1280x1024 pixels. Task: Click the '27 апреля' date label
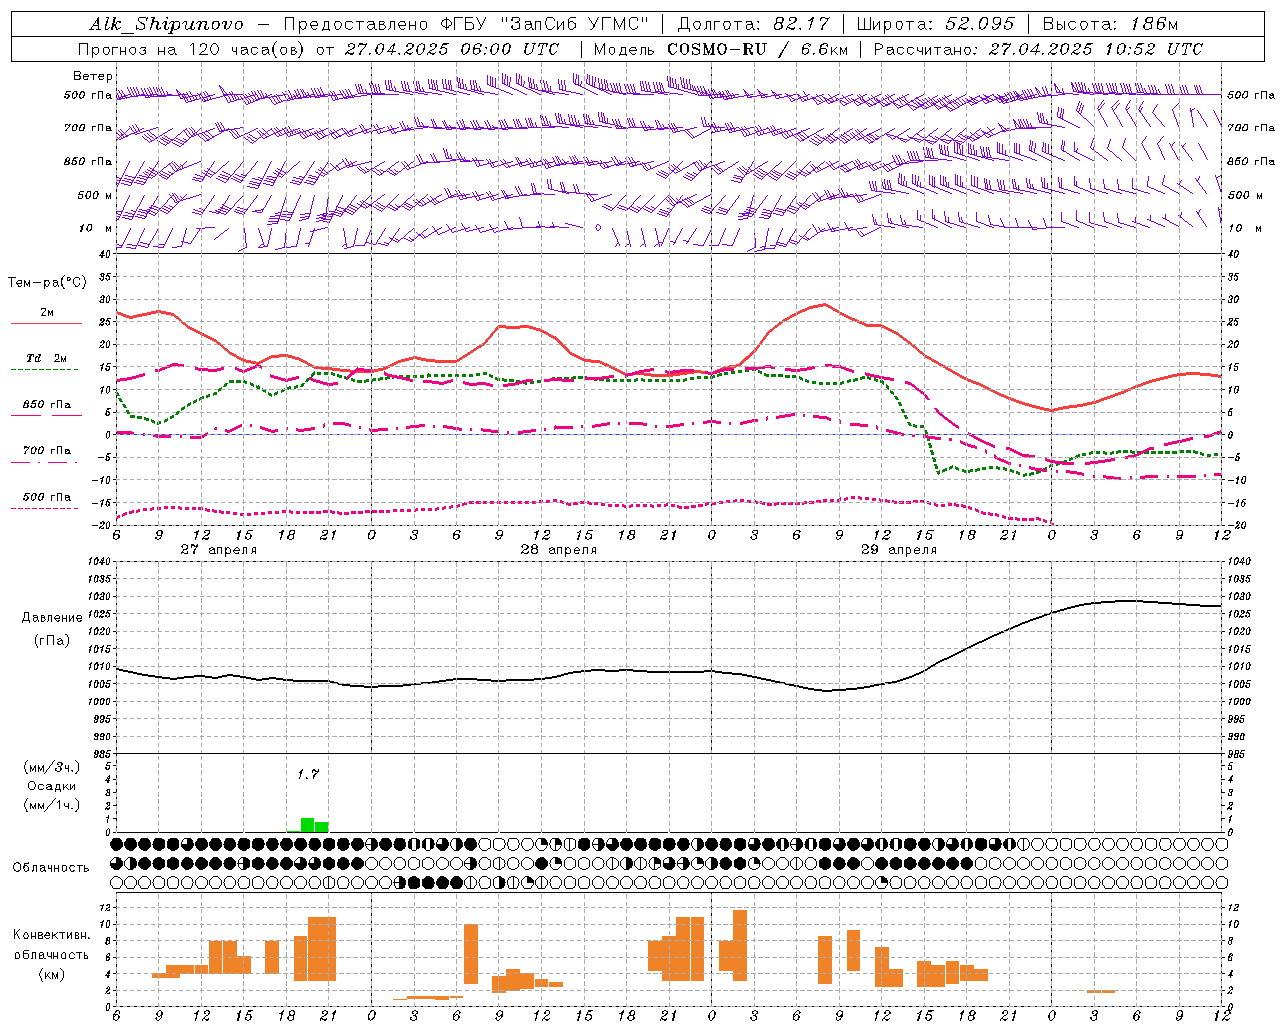[x=218, y=550]
